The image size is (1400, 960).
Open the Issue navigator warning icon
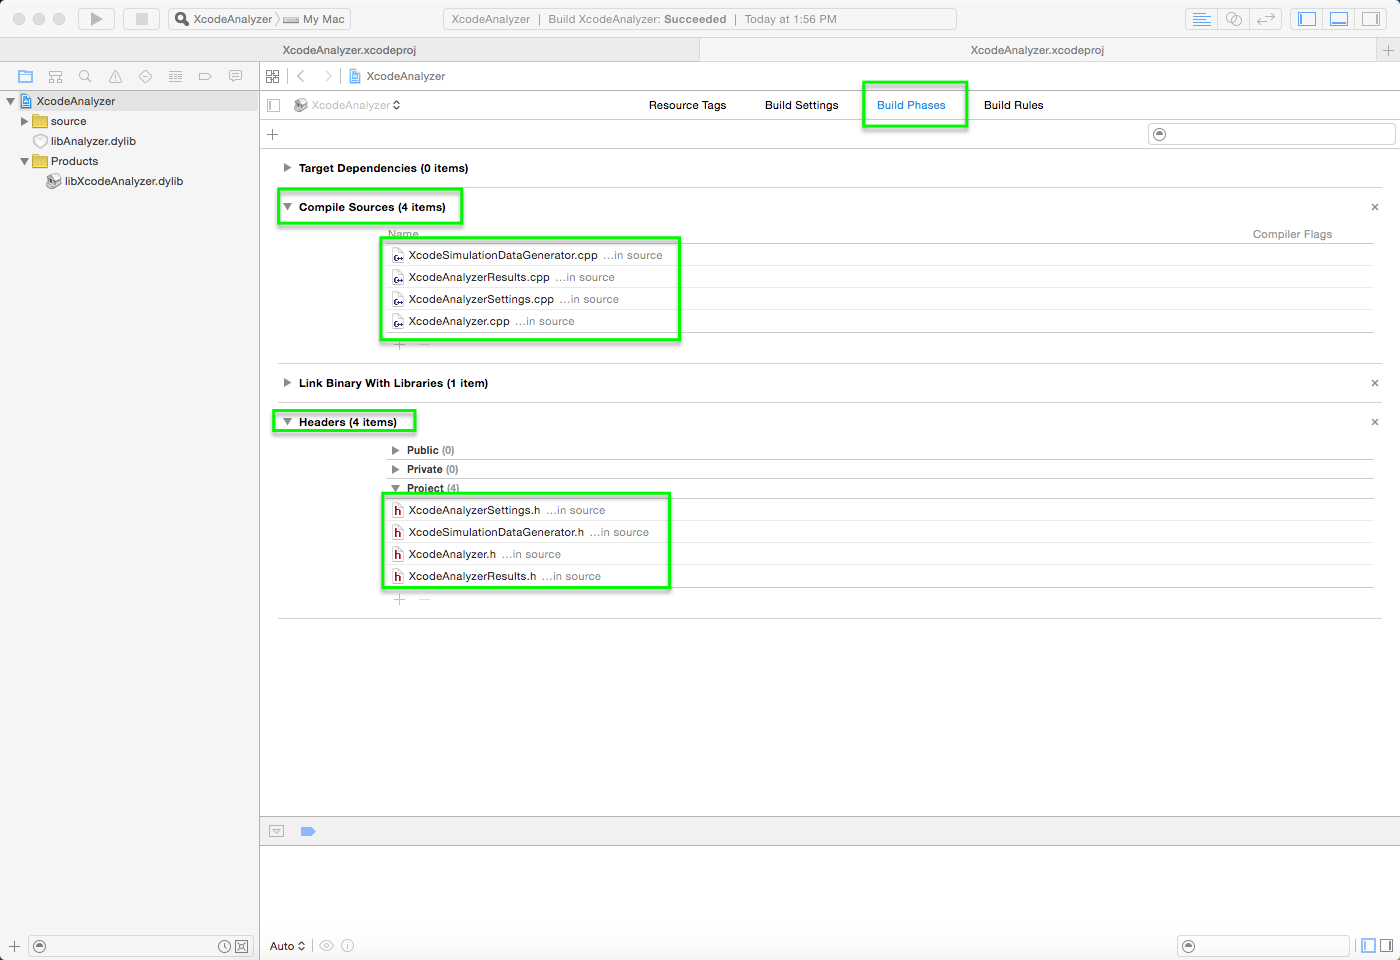point(115,76)
